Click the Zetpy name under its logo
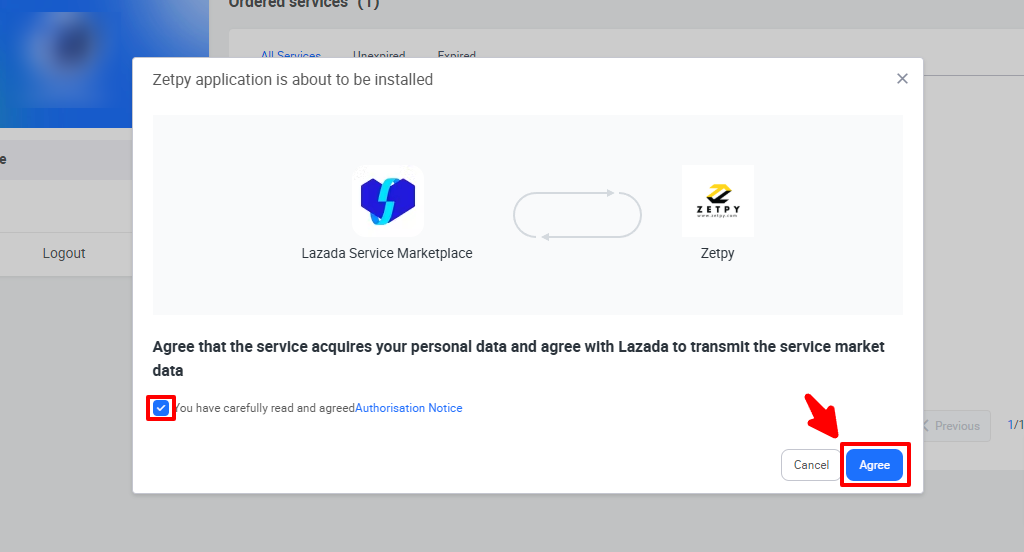 [717, 253]
